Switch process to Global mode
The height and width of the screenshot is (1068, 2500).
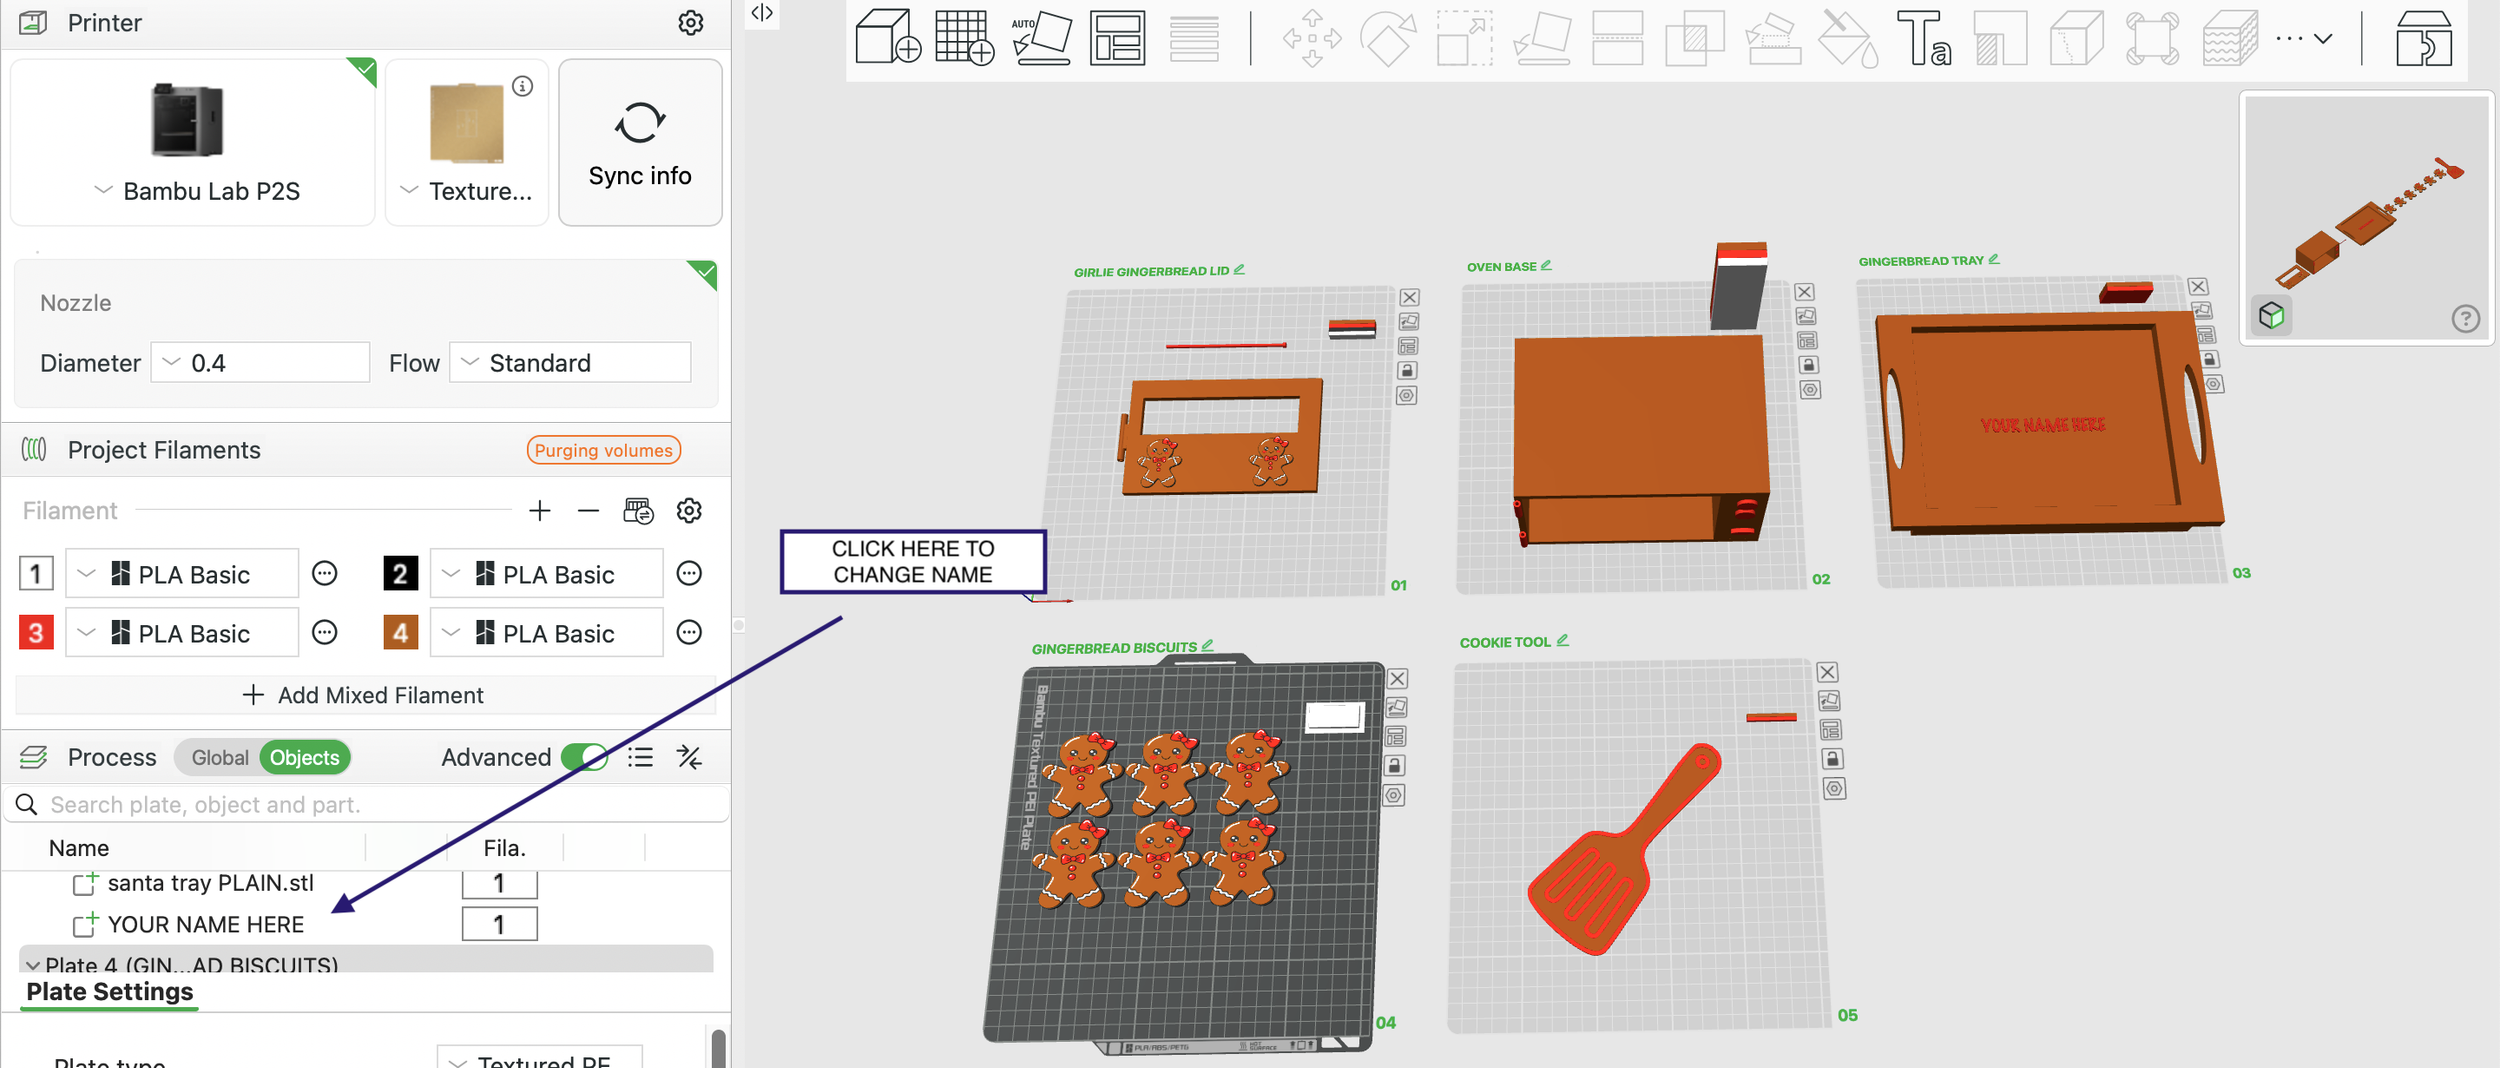(x=219, y=757)
